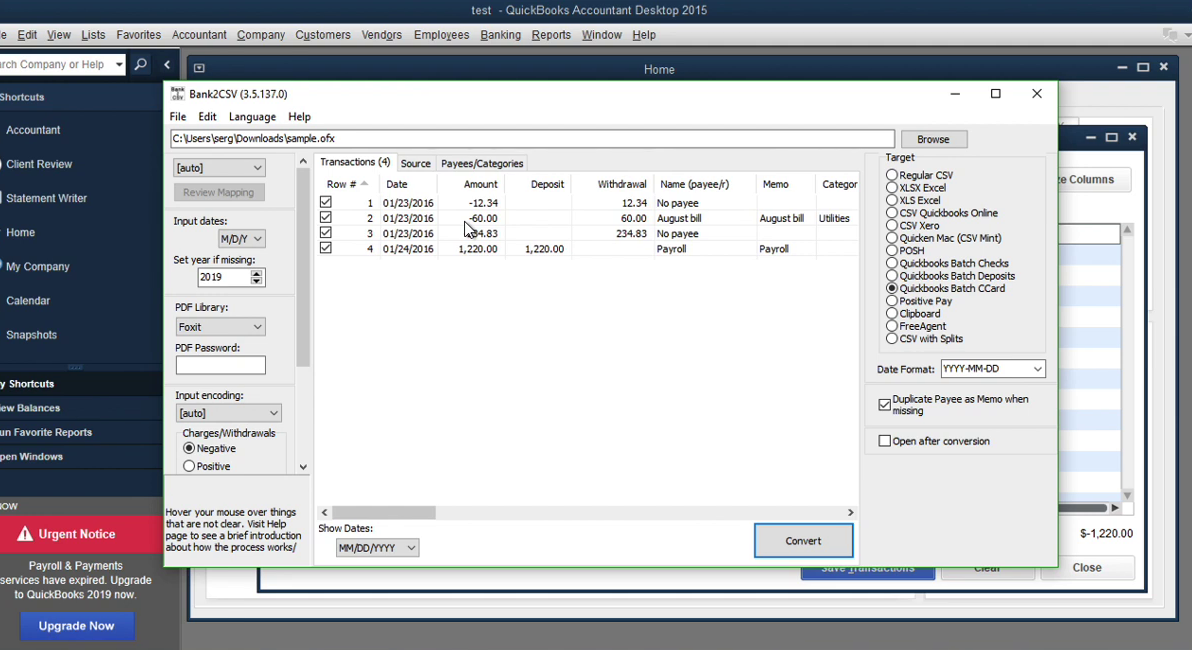Click the QuickBooks search magnifier icon

[x=140, y=65]
